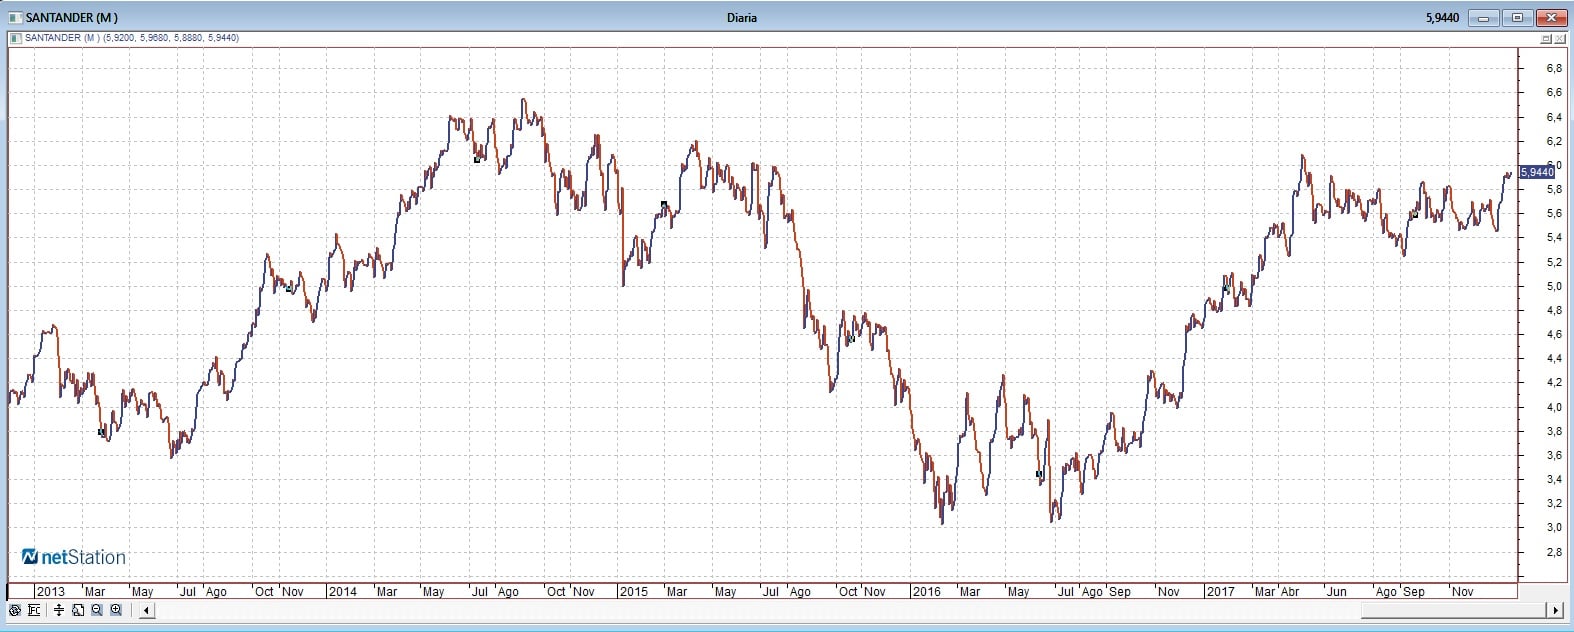Viewport: 1574px width, 632px height.
Task: Open the indicators formula icon in bottom toolbar
Action: [x=34, y=610]
